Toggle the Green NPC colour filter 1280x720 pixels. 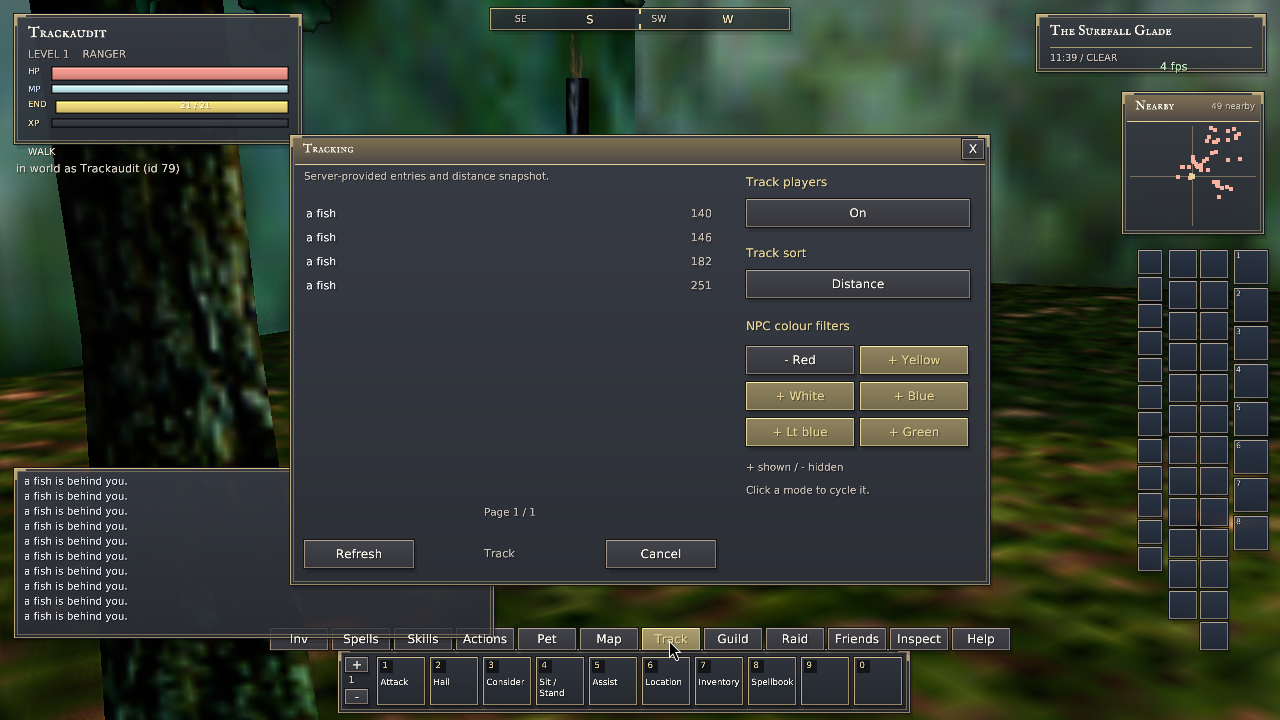(x=914, y=432)
